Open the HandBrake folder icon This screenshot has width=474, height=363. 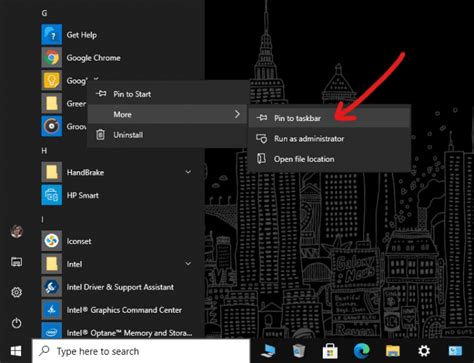52,172
